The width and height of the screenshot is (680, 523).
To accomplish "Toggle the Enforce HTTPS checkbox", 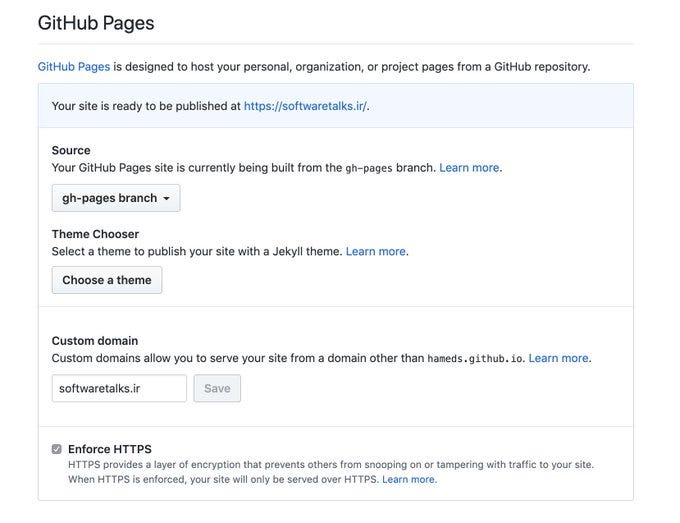I will coord(56,449).
